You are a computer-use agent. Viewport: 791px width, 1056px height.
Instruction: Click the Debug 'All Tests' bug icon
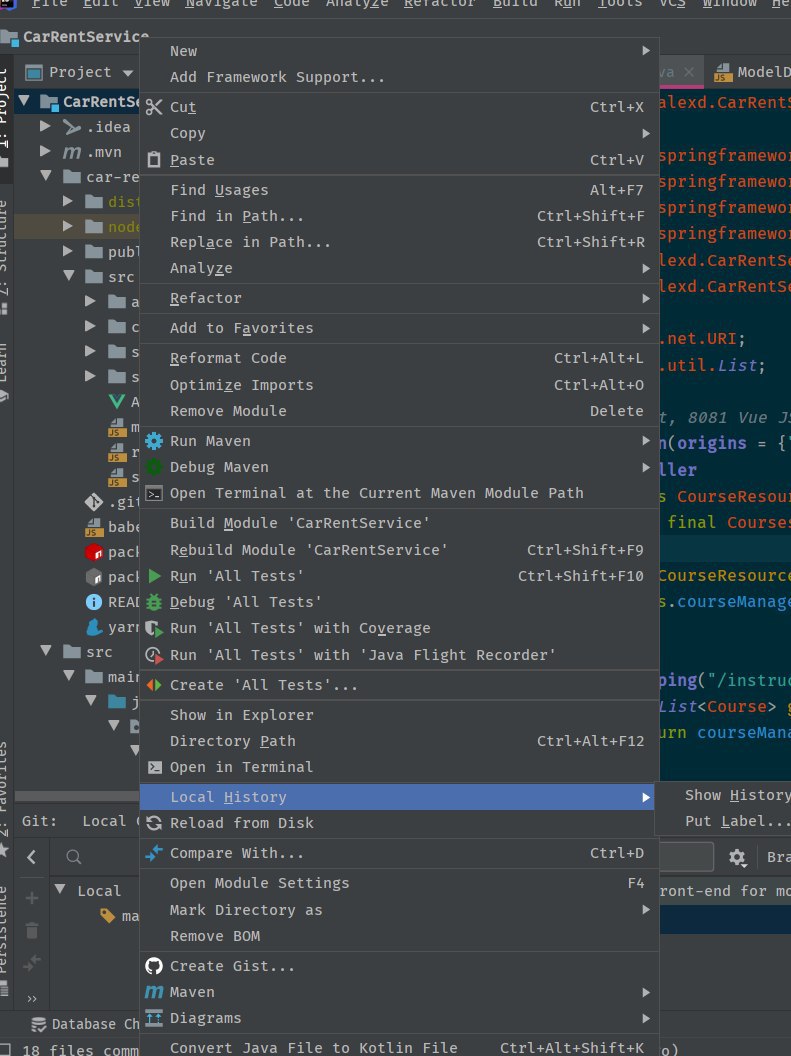[154, 602]
